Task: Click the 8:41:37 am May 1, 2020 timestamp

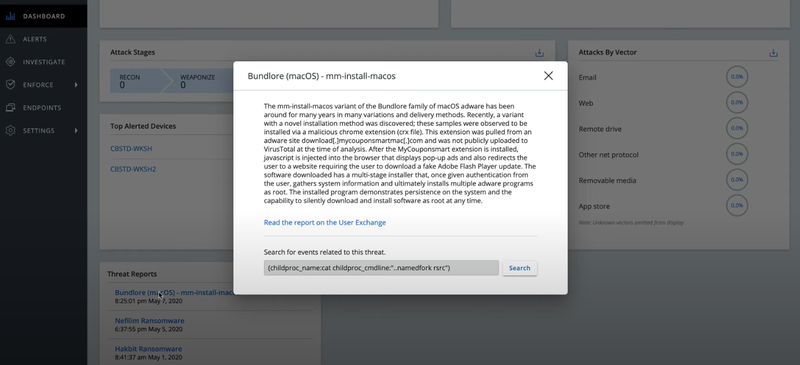Action: click(x=148, y=357)
